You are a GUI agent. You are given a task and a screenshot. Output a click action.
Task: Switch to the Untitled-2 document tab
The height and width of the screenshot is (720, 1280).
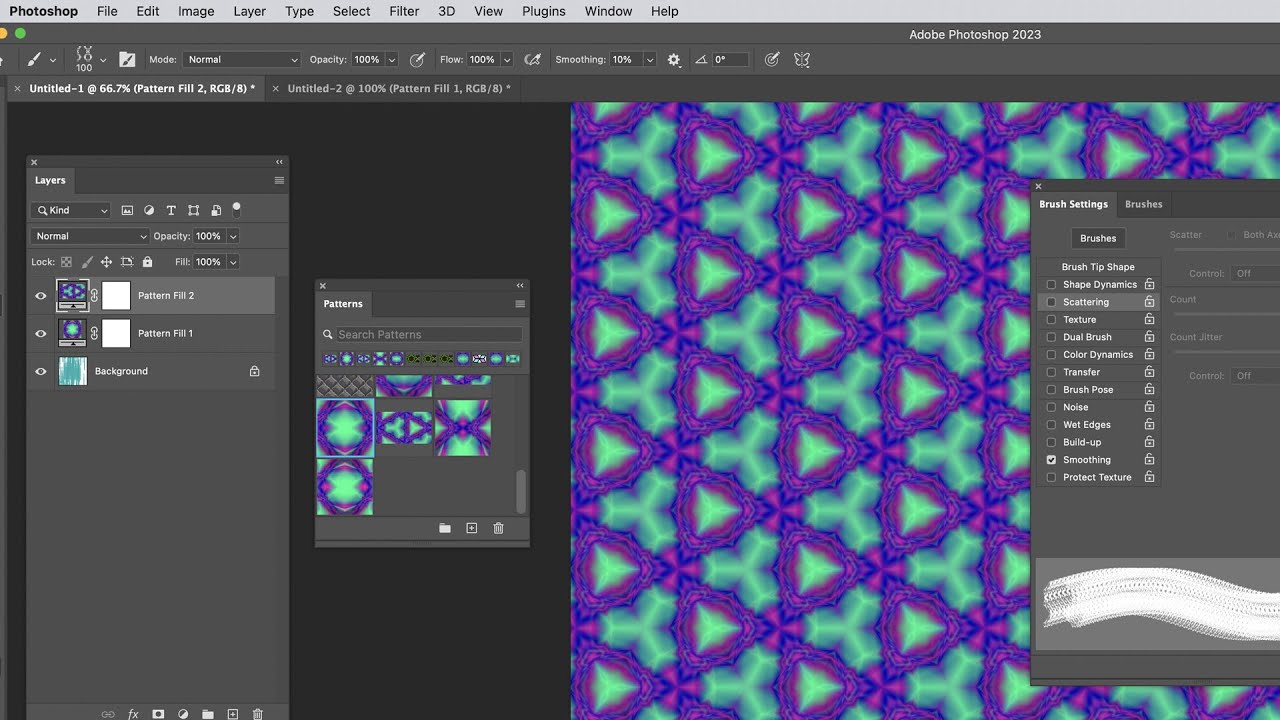pos(399,89)
